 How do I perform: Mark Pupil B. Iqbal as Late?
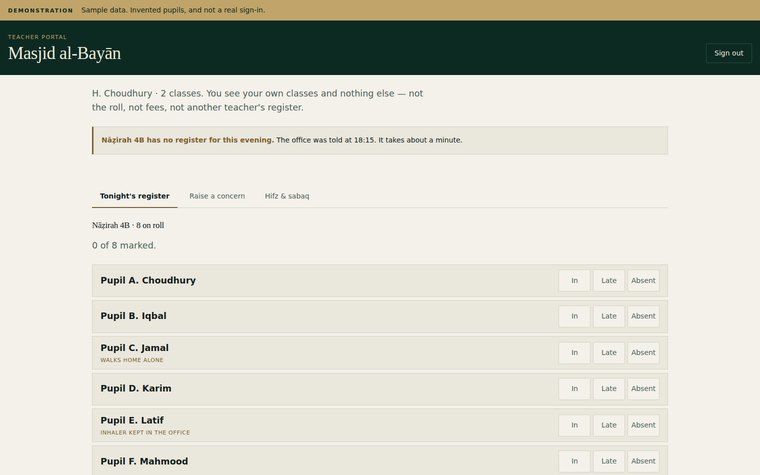pyautogui.click(x=609, y=316)
